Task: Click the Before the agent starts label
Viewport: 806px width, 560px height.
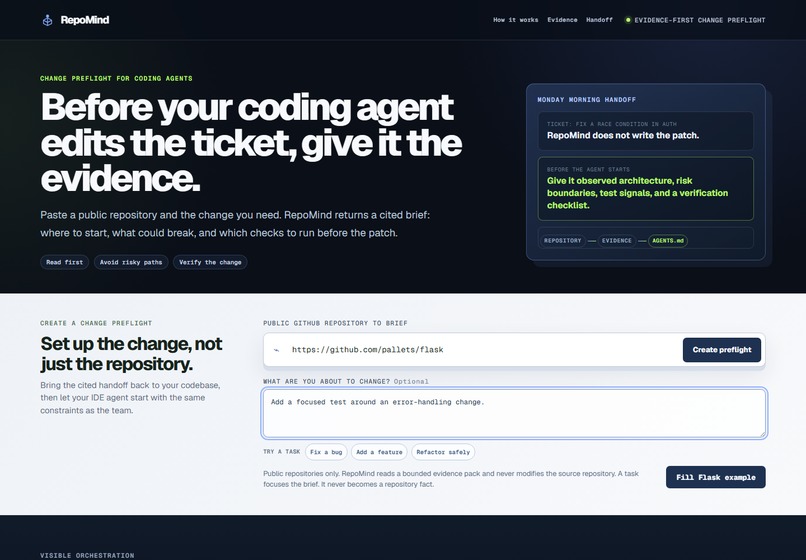Action: pos(588,169)
